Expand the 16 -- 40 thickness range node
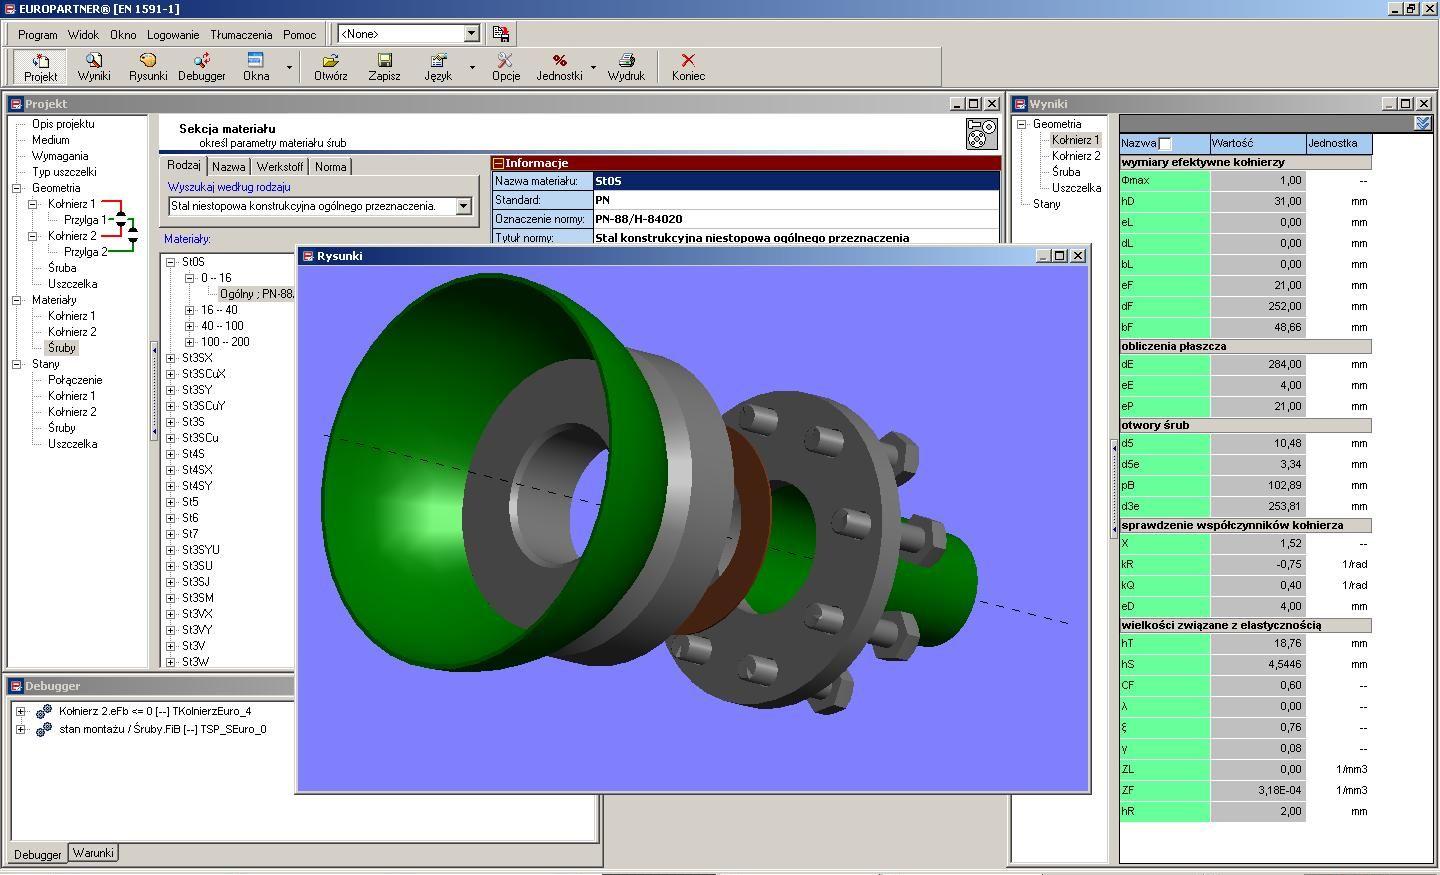This screenshot has height=875, width=1440. point(190,310)
